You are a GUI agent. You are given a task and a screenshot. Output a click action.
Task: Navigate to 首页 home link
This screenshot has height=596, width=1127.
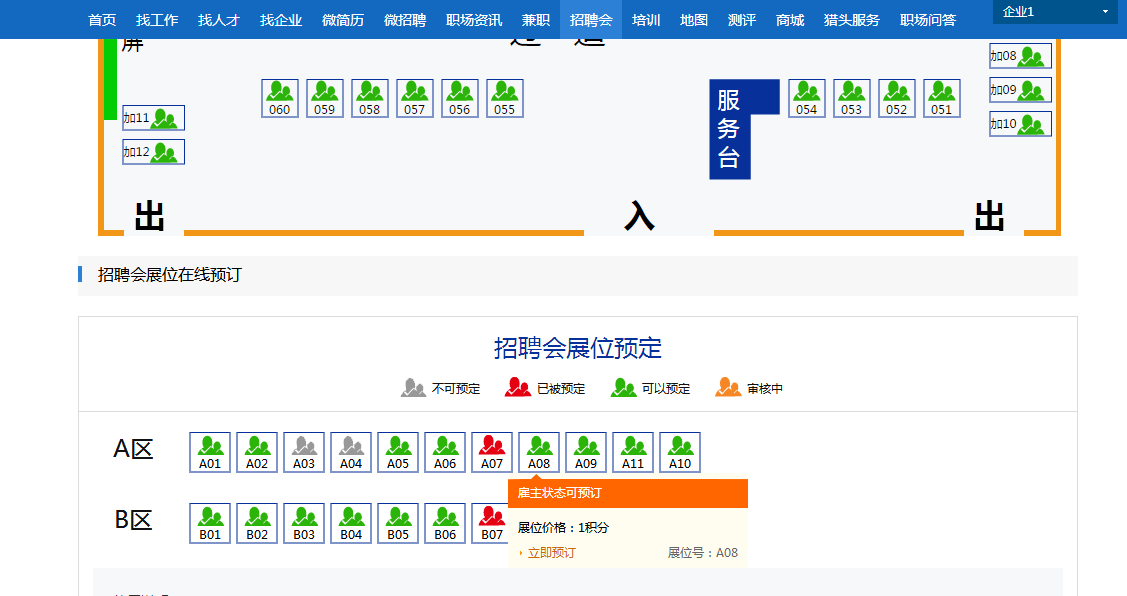pyautogui.click(x=102, y=20)
